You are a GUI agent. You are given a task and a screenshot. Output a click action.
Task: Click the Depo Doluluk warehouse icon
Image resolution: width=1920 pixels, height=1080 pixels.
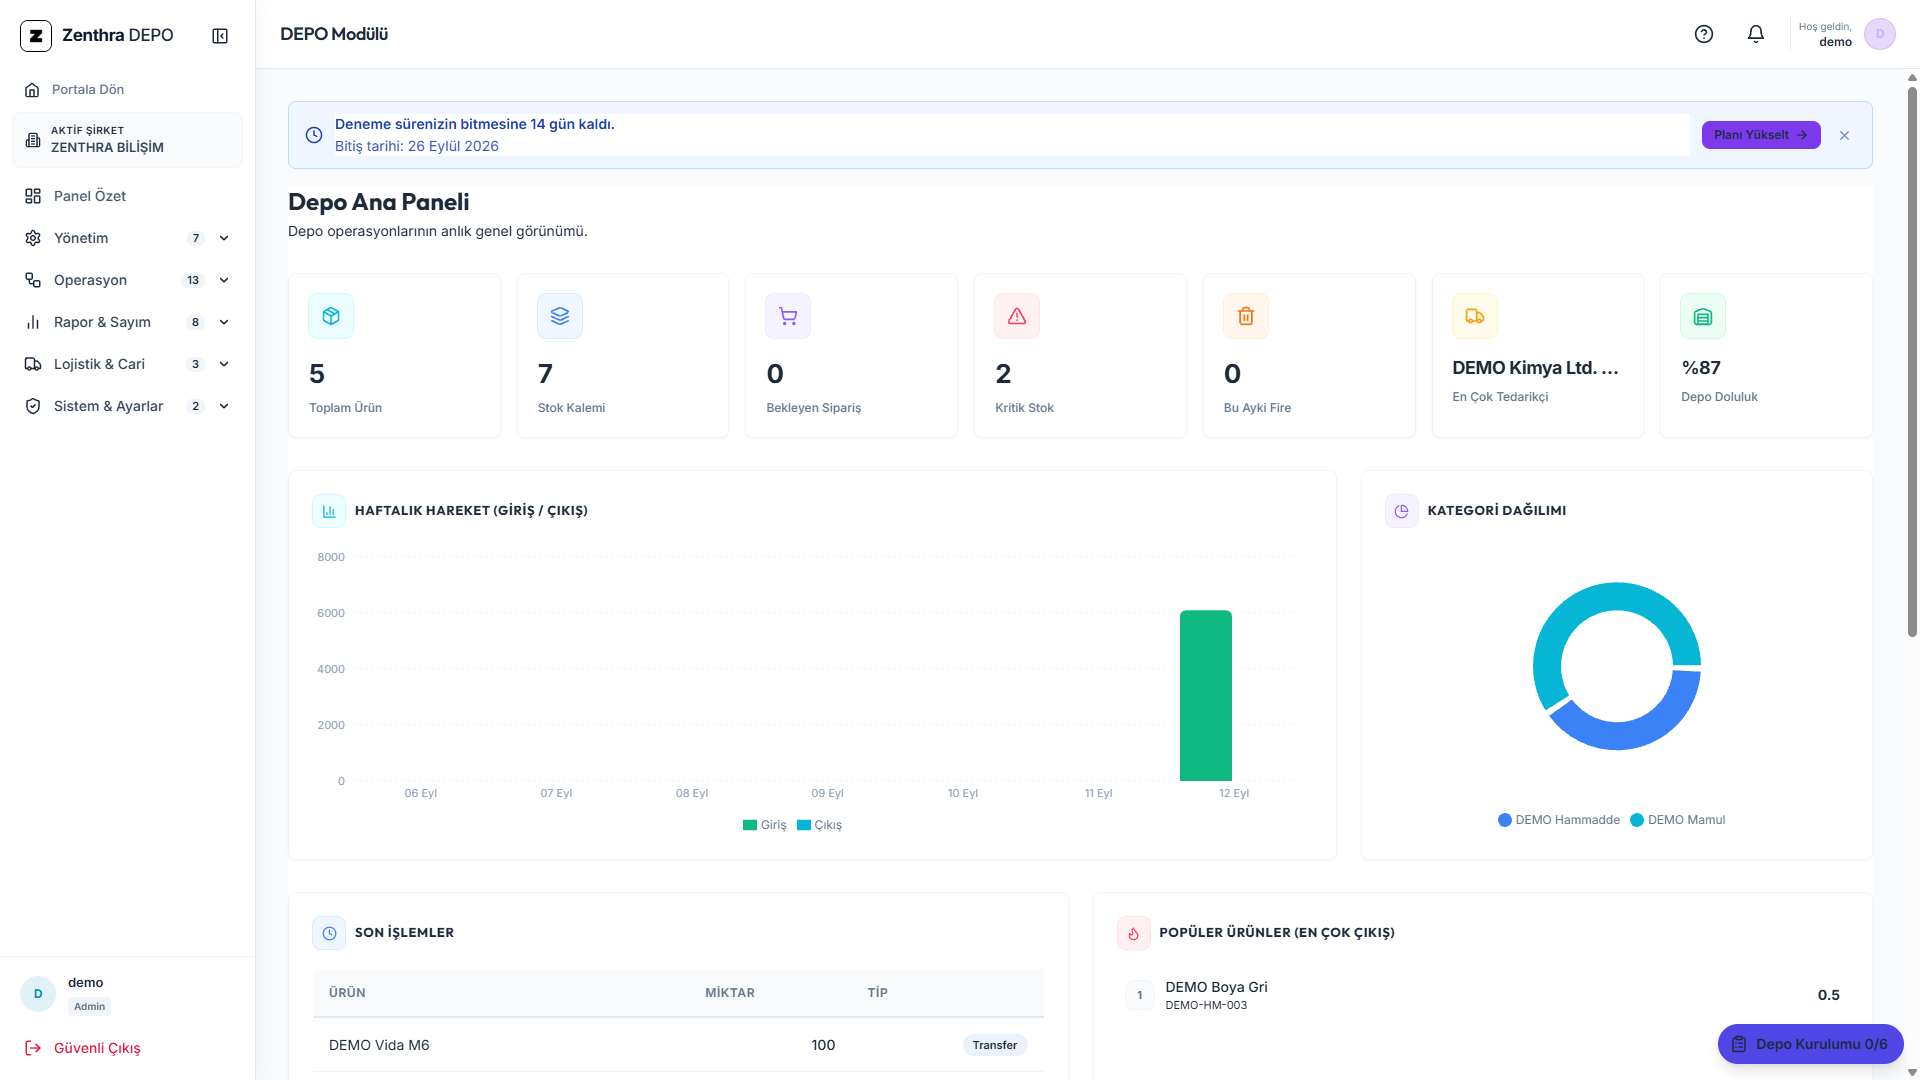pos(1703,316)
